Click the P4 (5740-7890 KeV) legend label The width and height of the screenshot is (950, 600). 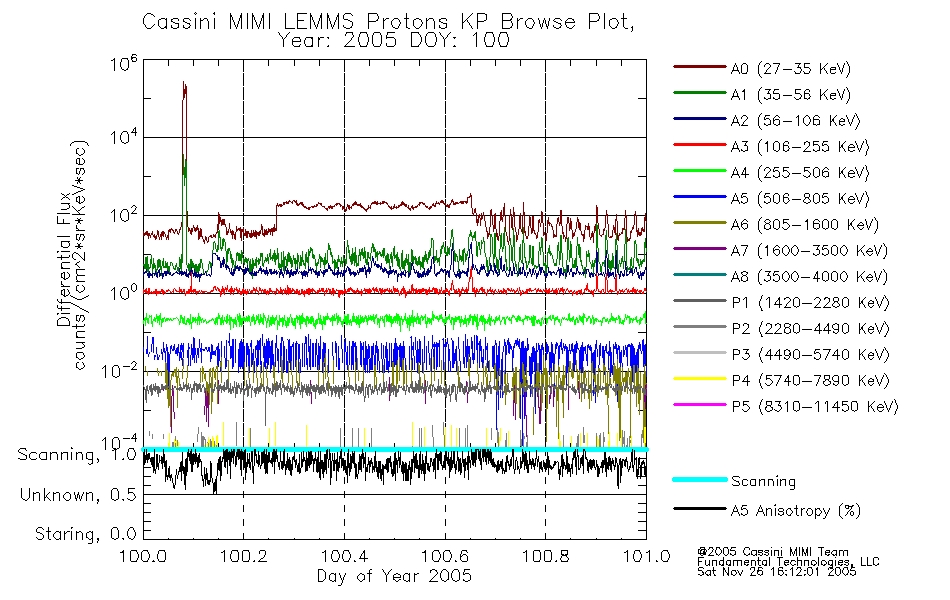pyautogui.click(x=810, y=381)
